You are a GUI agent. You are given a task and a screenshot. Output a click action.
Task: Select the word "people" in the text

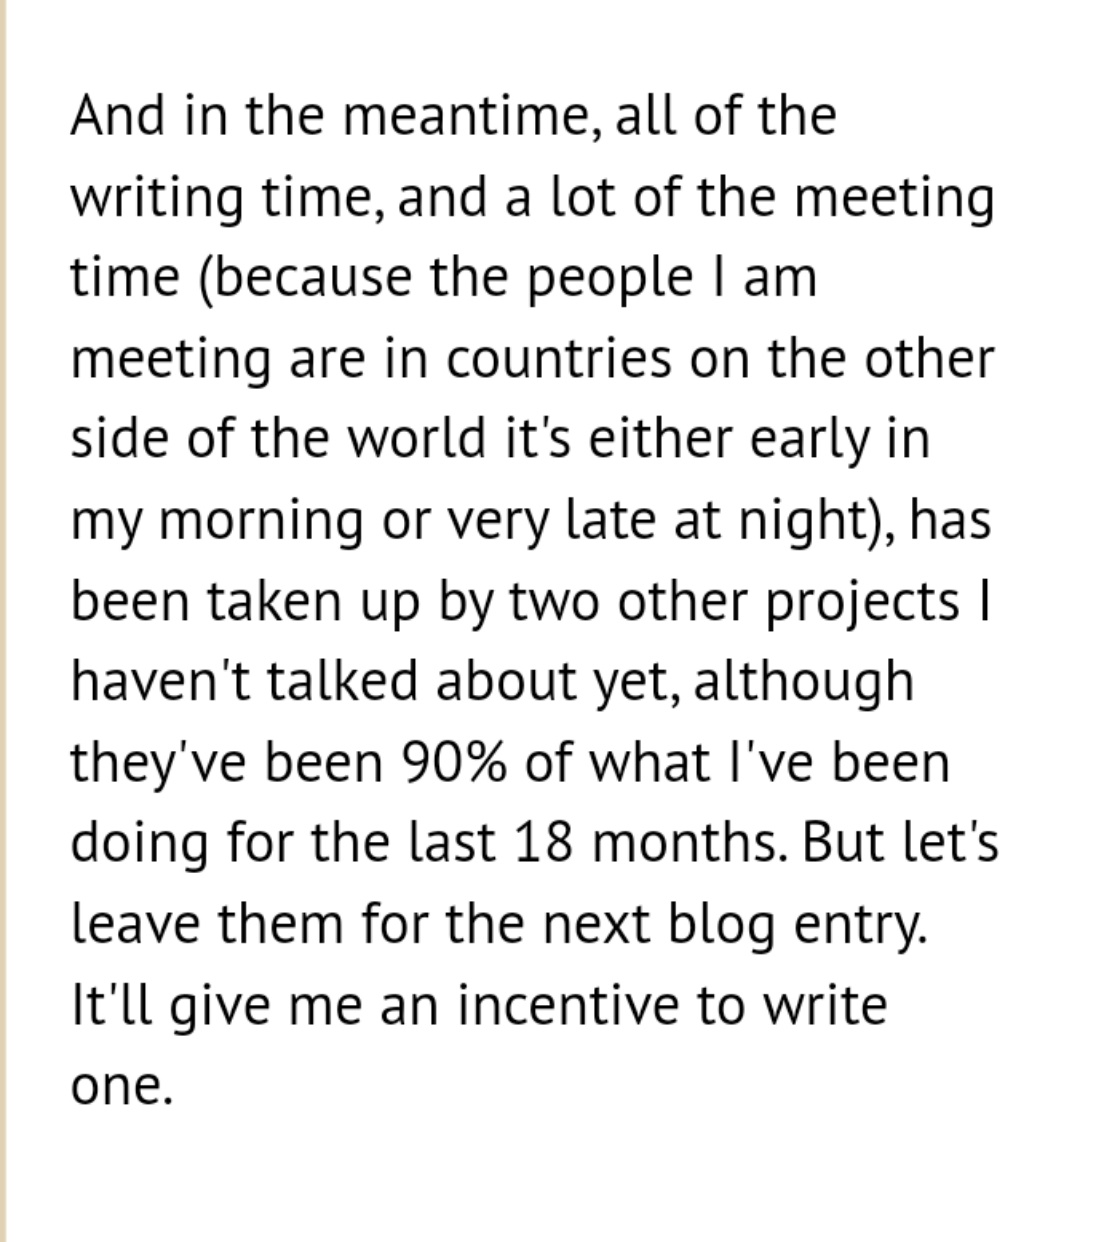tap(610, 280)
